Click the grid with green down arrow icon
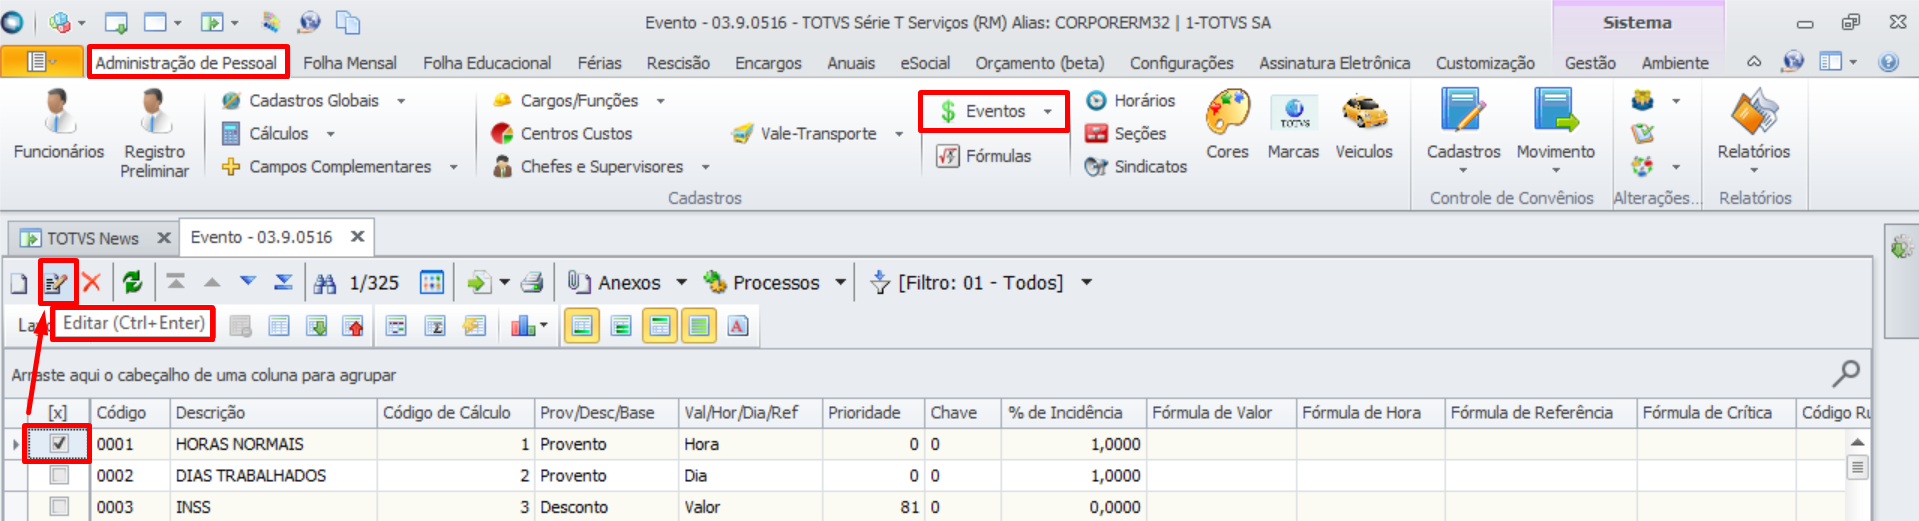The image size is (1919, 521). click(317, 326)
